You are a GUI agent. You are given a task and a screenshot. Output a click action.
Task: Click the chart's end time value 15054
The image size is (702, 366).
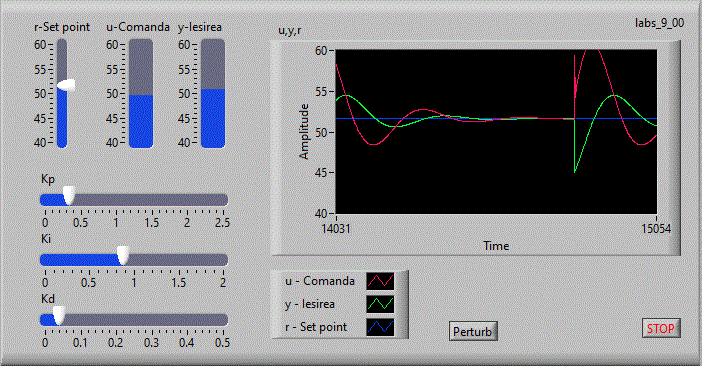(656, 229)
